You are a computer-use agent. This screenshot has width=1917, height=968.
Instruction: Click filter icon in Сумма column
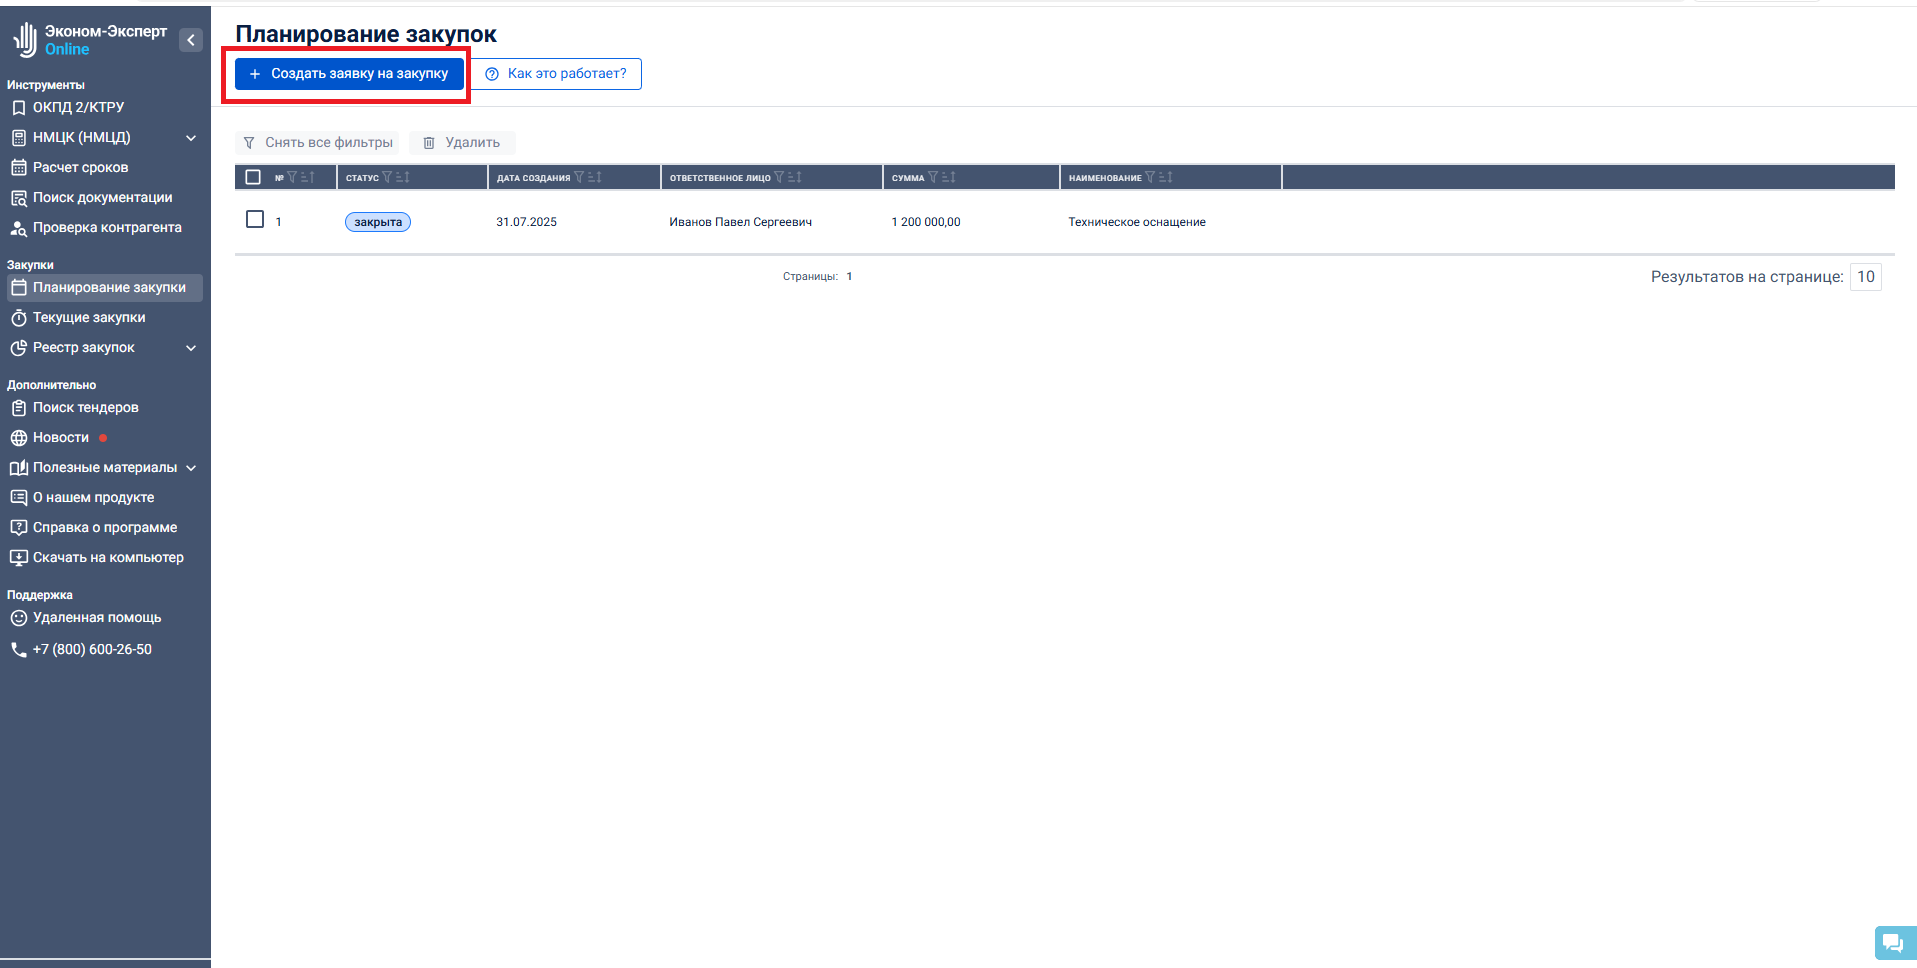coord(933,177)
